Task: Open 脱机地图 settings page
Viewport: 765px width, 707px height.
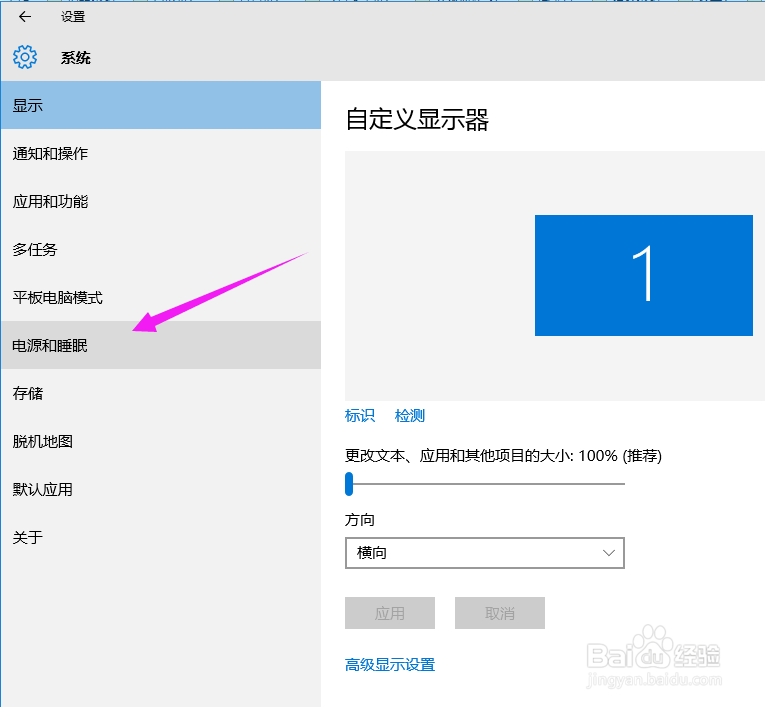Action: pos(161,441)
